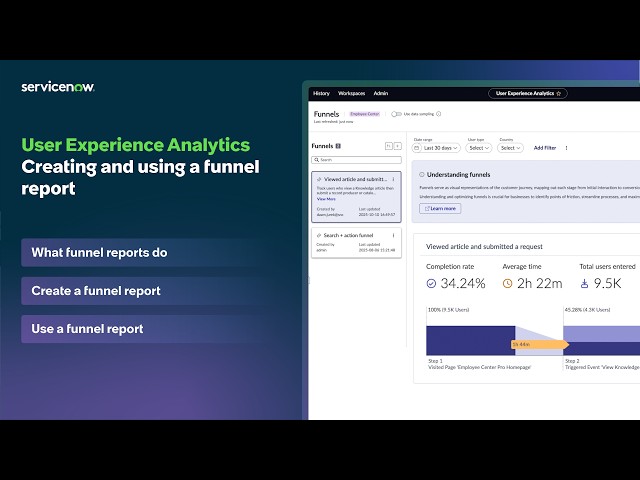Click the Step 2 funnel bar
640x480 pixels.
click(x=602, y=340)
